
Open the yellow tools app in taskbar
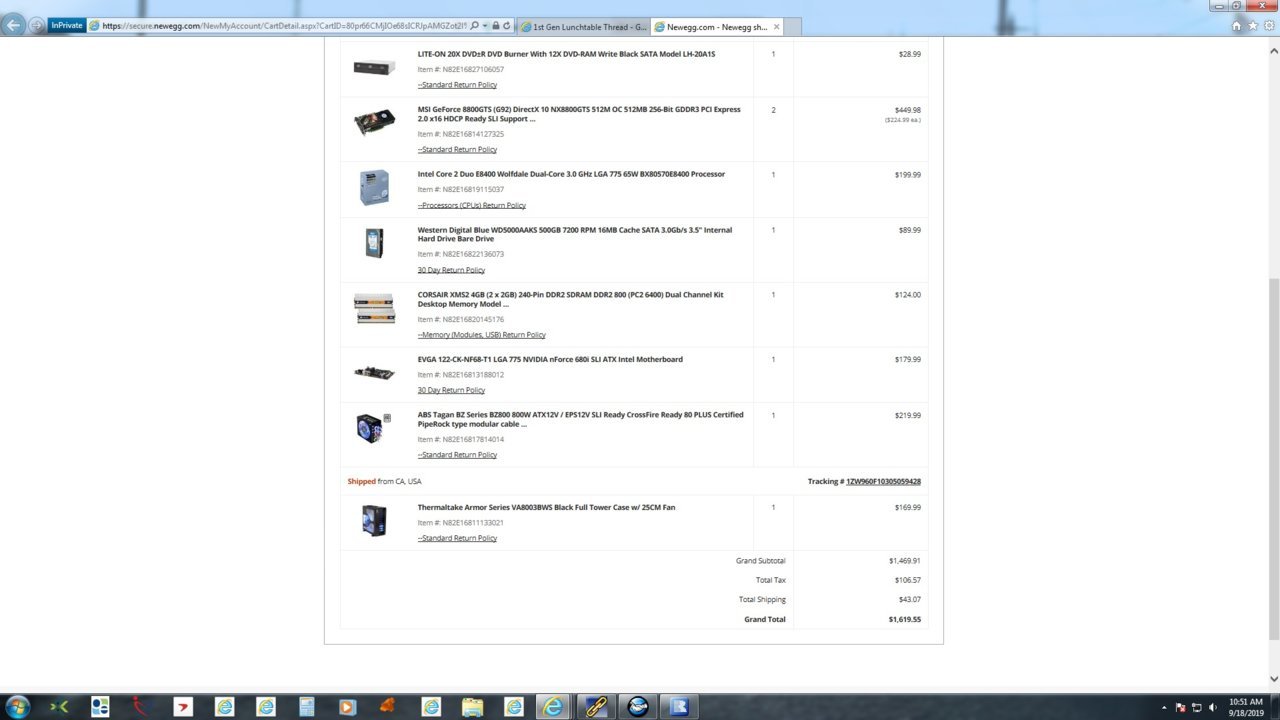point(596,707)
